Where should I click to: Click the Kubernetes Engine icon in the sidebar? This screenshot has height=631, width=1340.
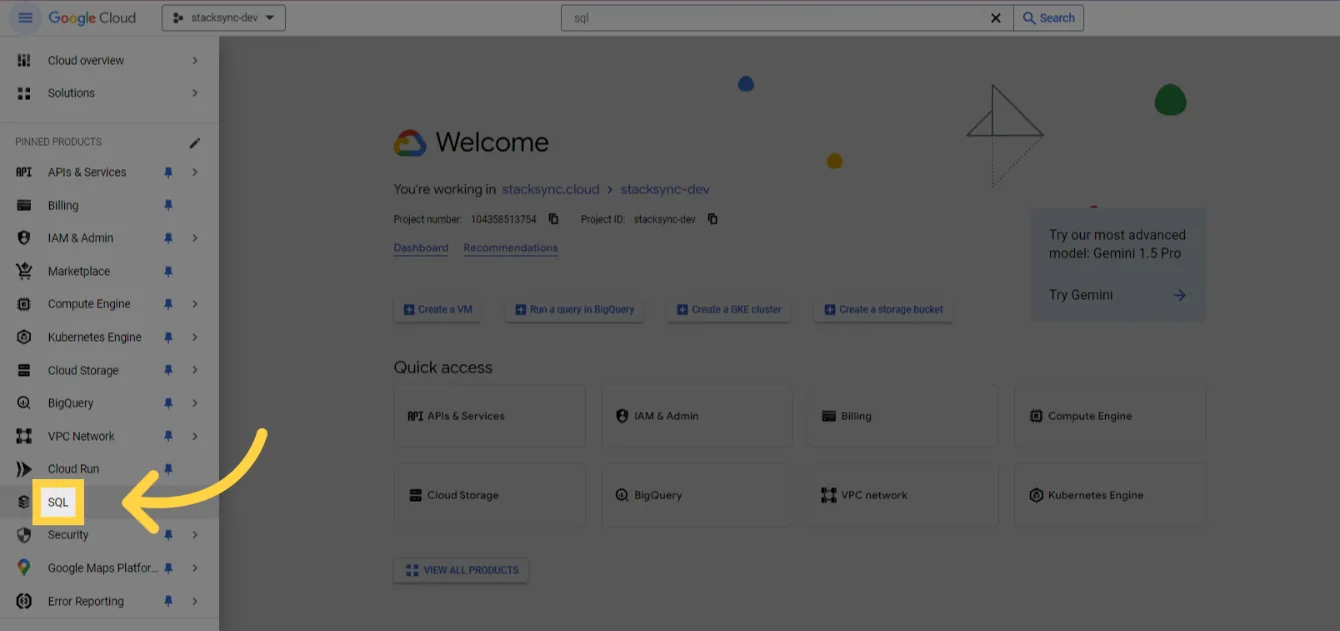tap(24, 337)
